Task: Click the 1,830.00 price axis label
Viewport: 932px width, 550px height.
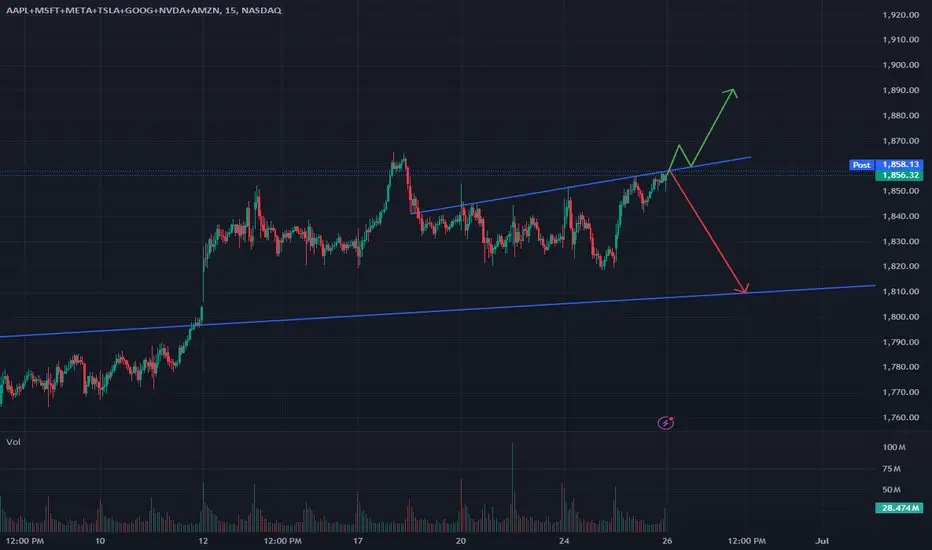Action: [901, 241]
